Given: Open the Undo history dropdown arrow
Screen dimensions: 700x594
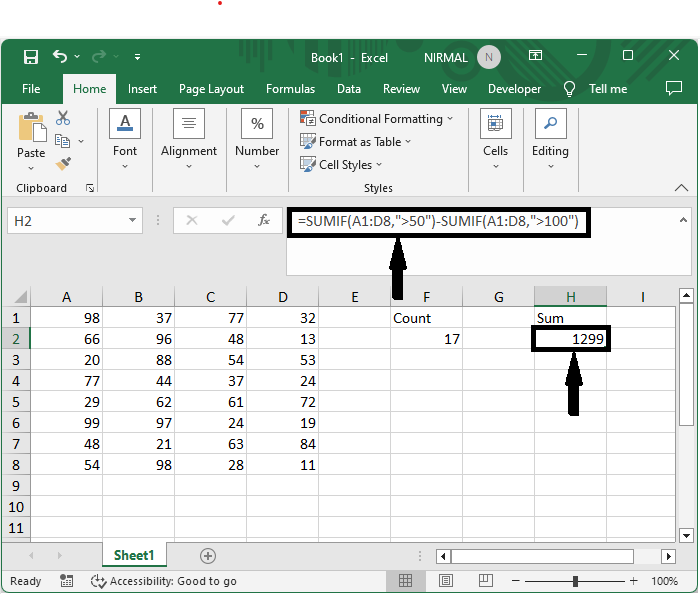Looking at the screenshot, I should (77, 56).
